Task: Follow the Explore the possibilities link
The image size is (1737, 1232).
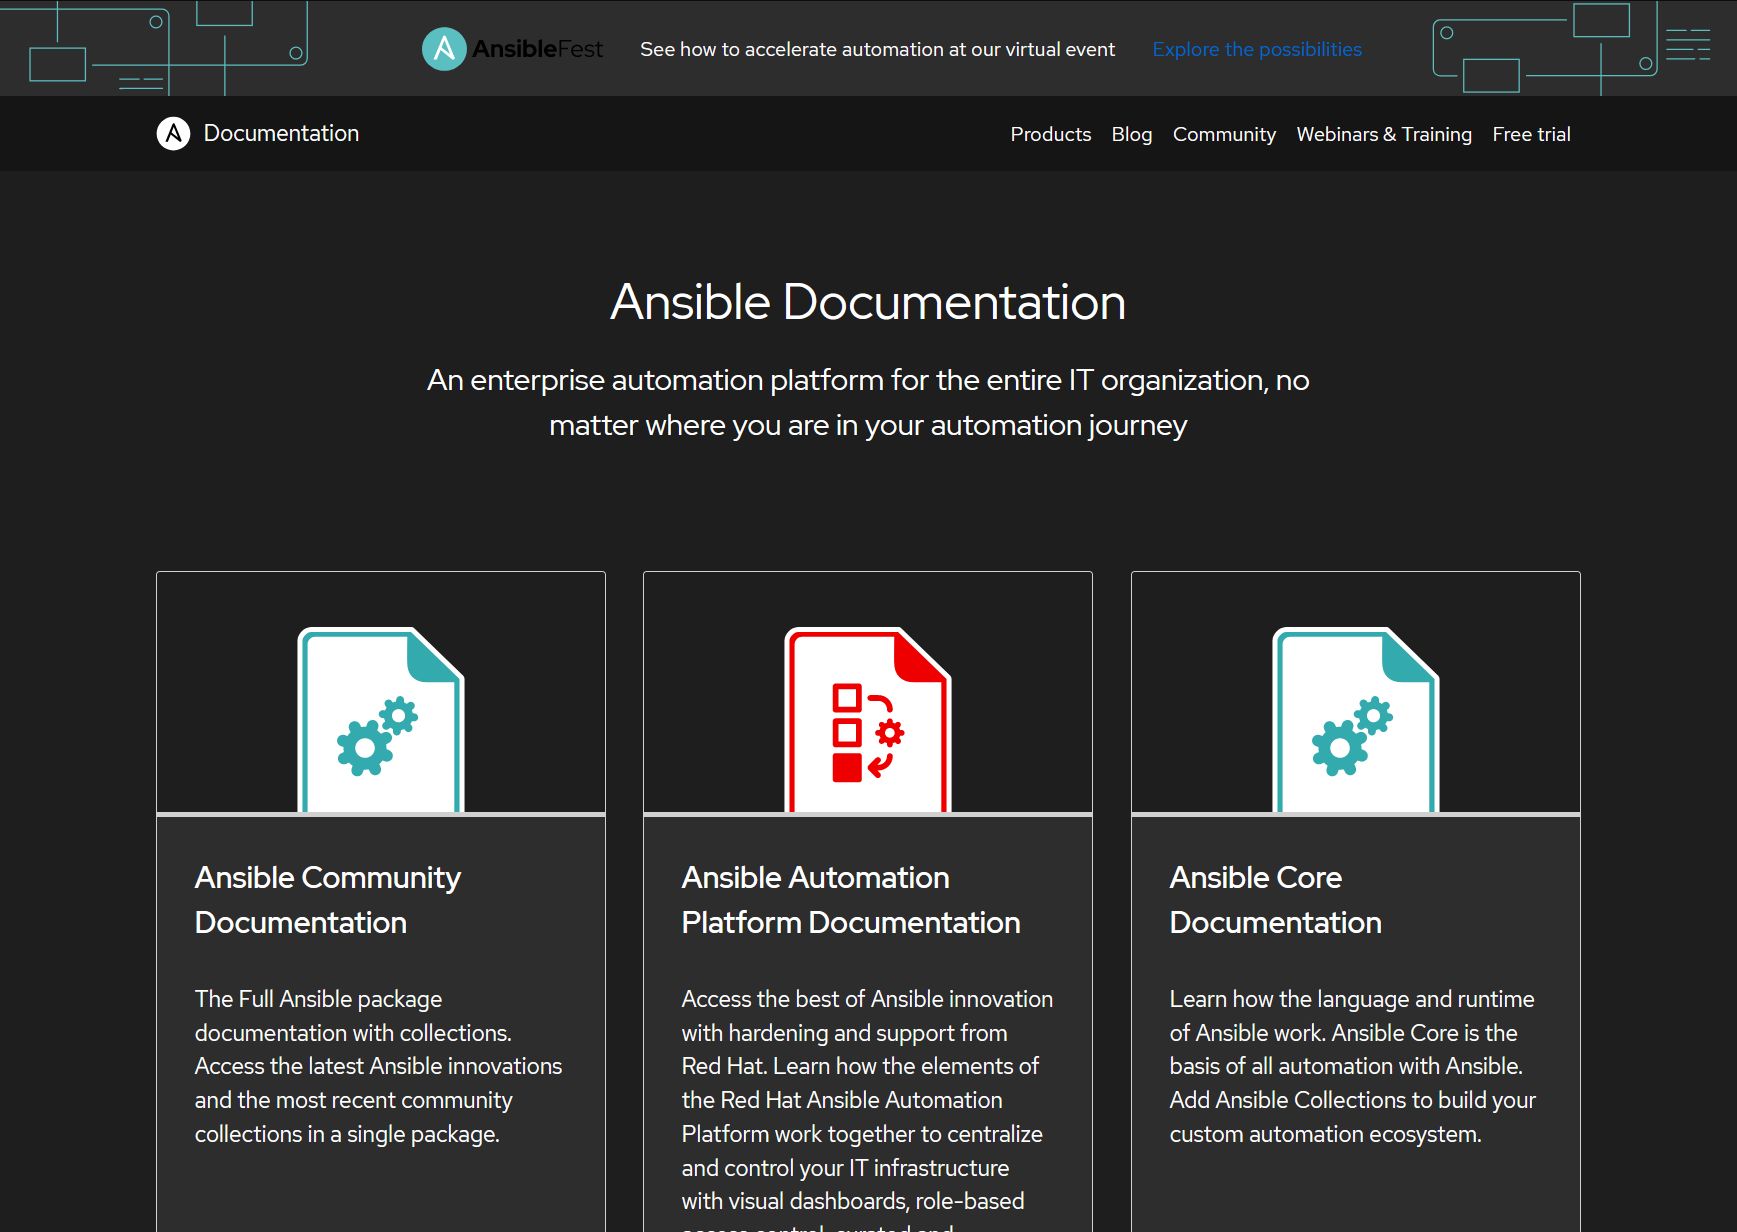Action: (1257, 49)
